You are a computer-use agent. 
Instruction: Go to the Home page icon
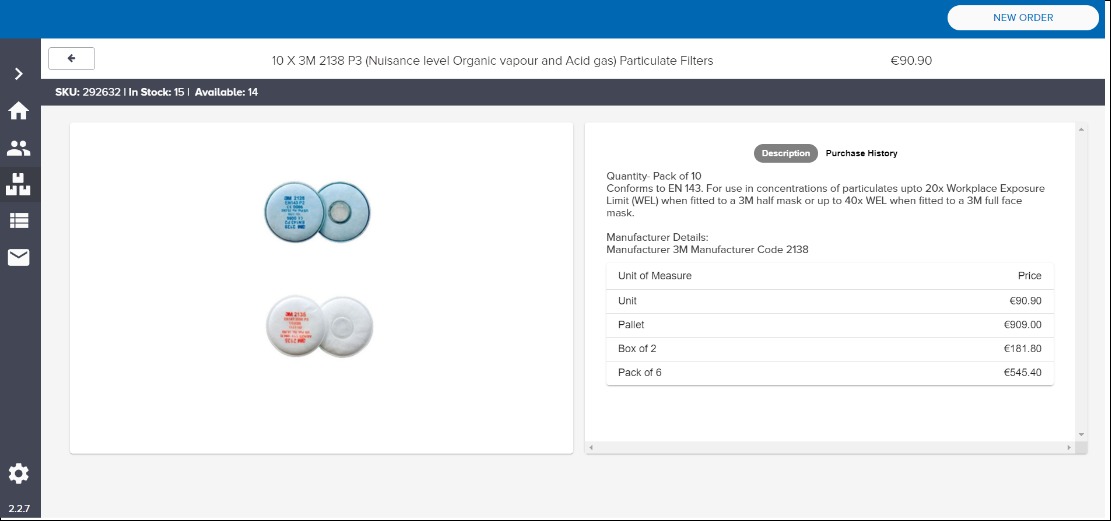click(19, 111)
